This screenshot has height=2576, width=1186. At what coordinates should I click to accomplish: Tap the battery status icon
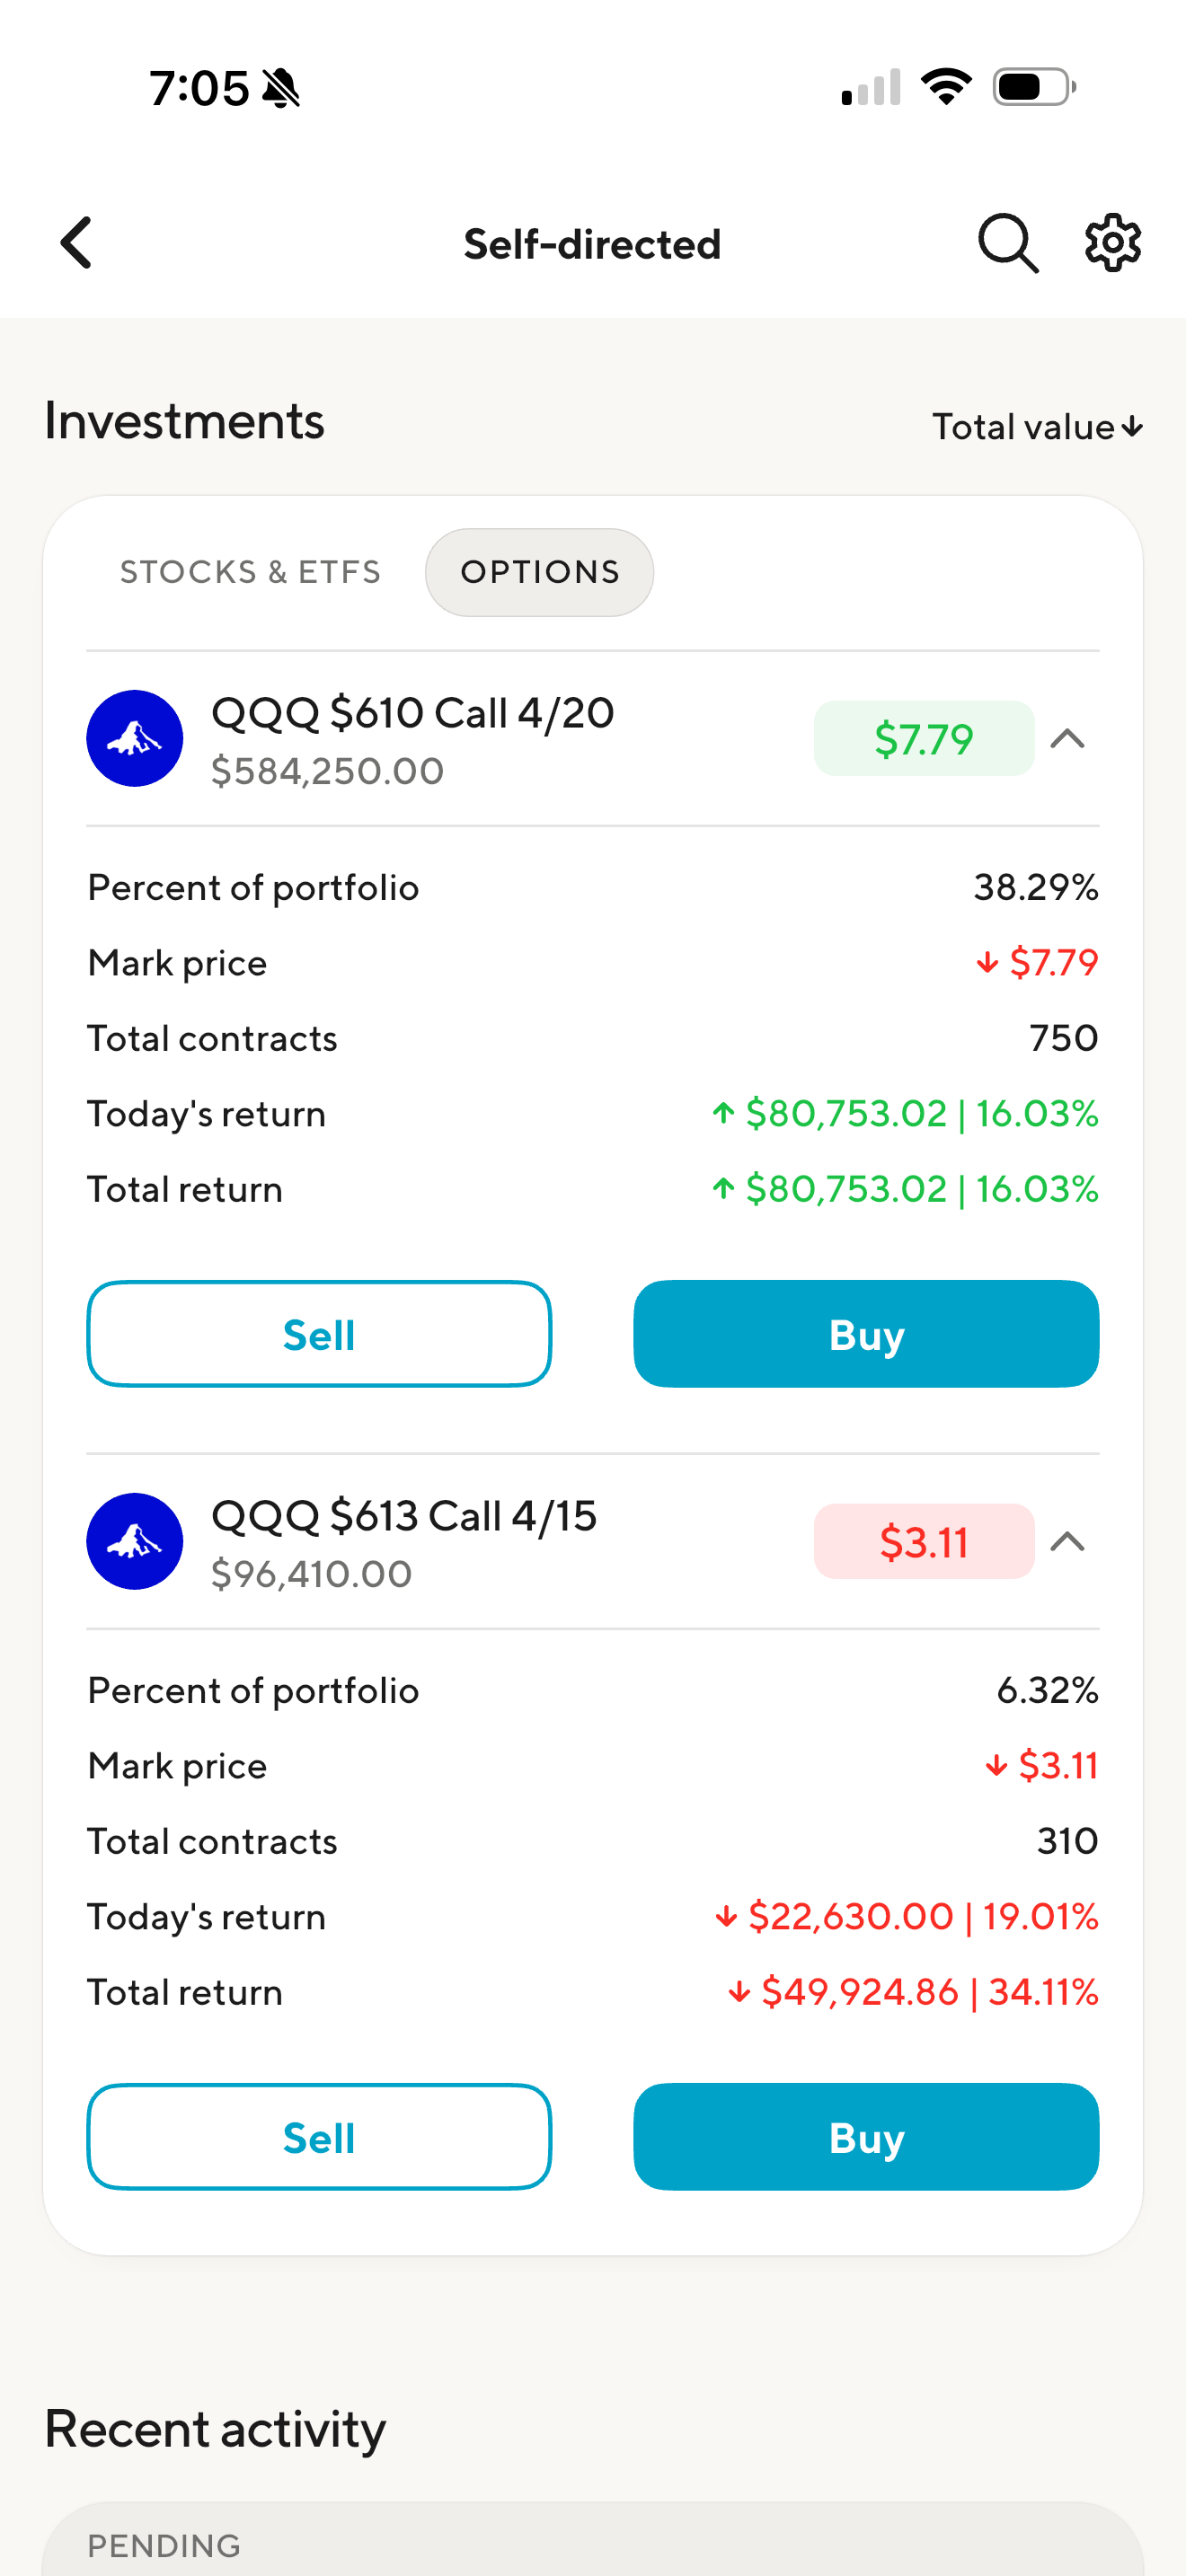click(1034, 87)
